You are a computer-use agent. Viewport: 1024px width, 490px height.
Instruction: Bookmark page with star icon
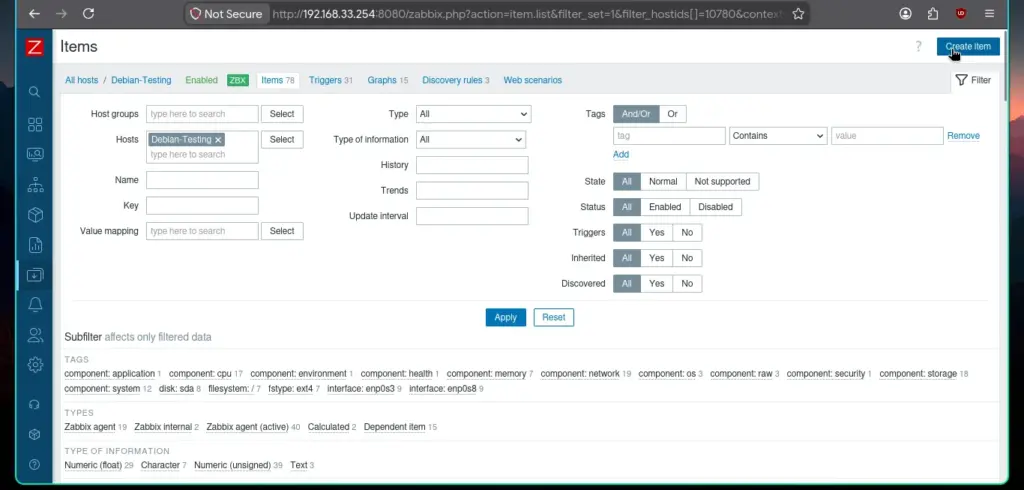[798, 14]
